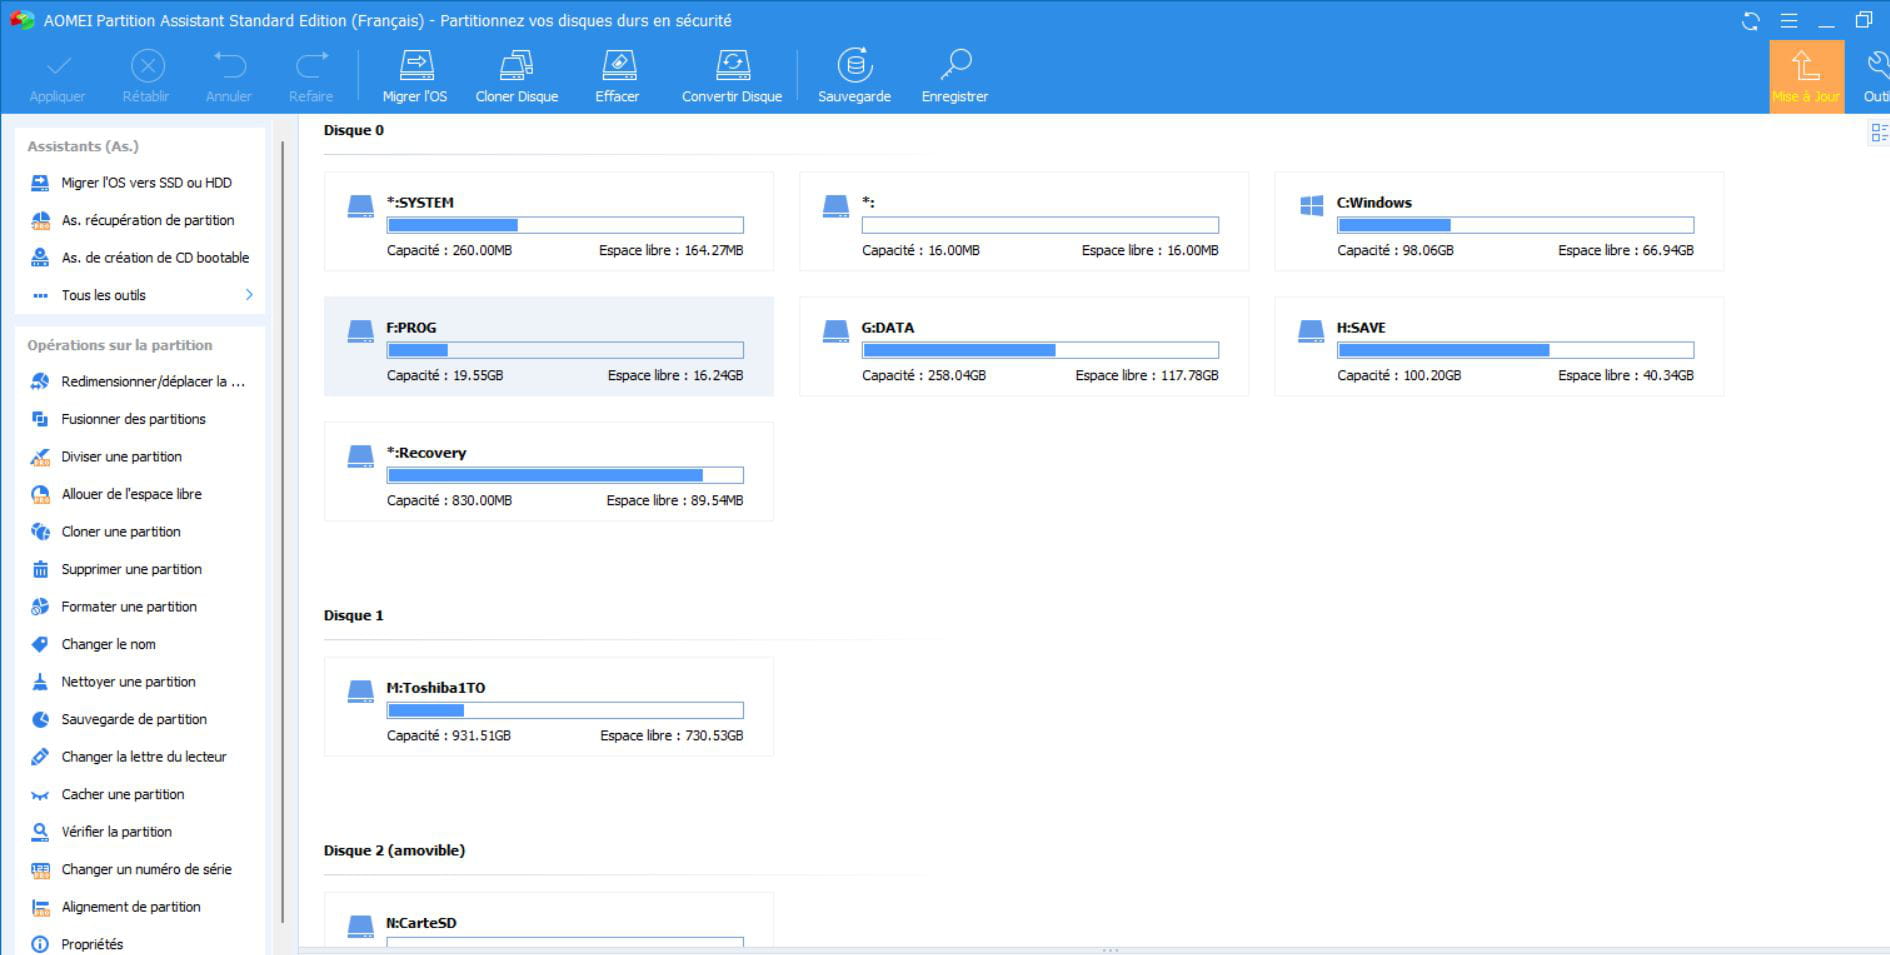The height and width of the screenshot is (955, 1890).
Task: Choose Cloner une partition
Action: point(139,532)
